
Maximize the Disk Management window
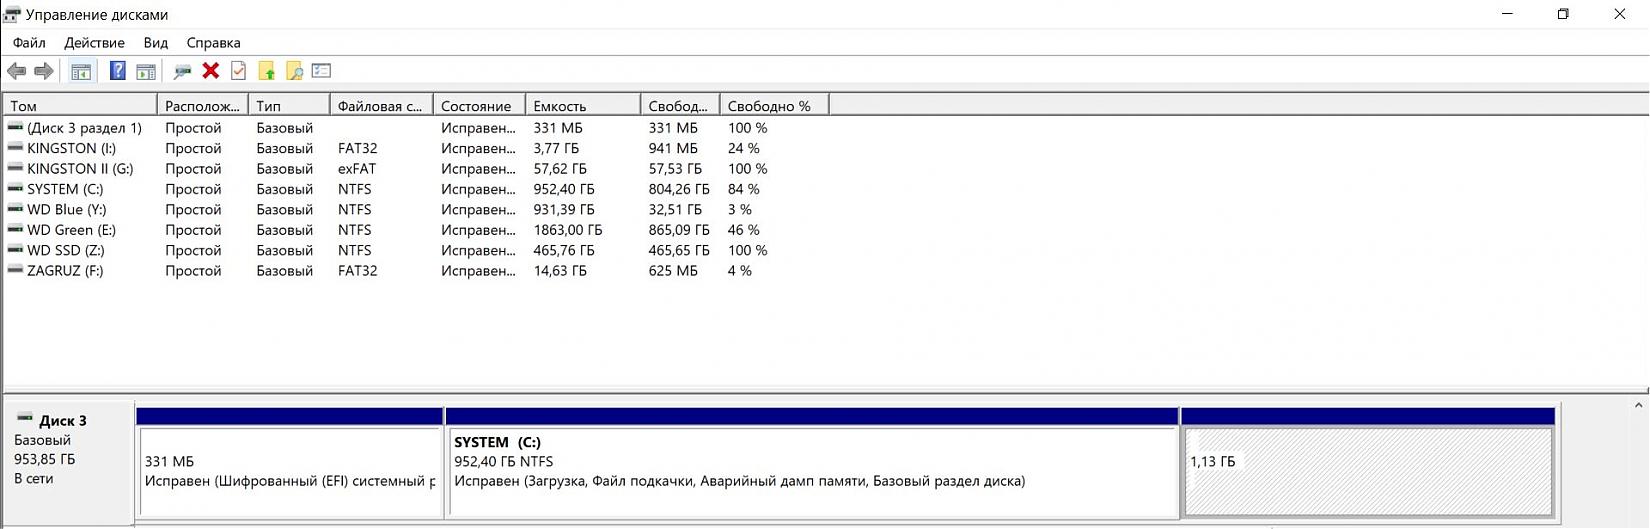pyautogui.click(x=1563, y=14)
